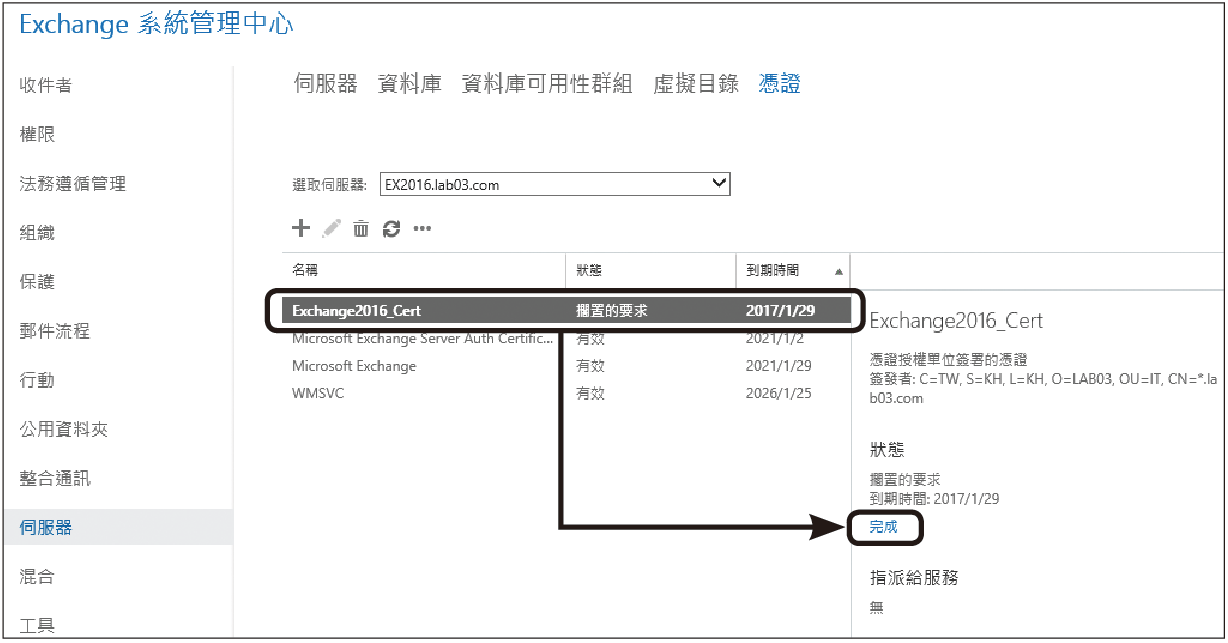Open 工具 in the sidebar
The image size is (1228, 643).
[x=37, y=625]
